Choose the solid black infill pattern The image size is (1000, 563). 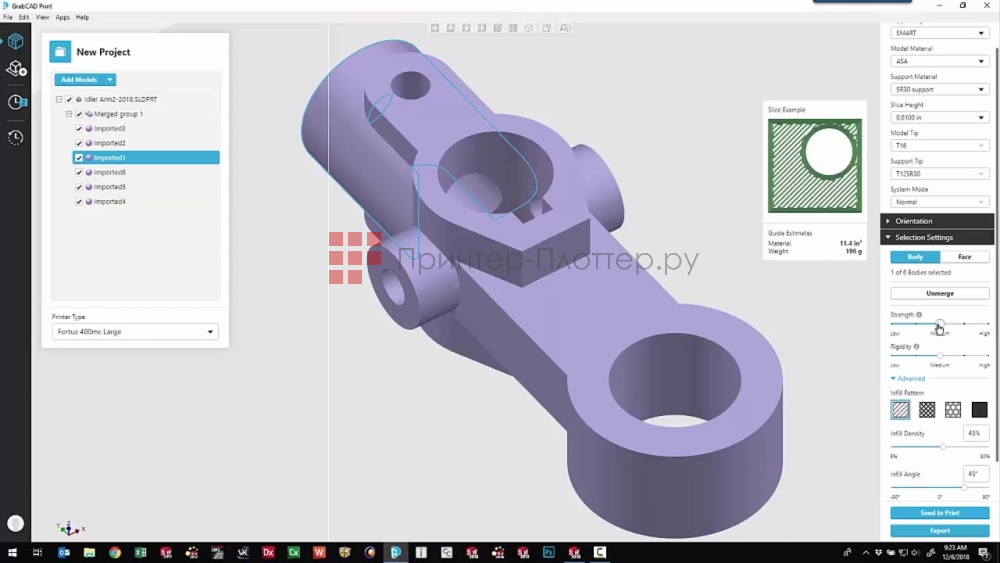(979, 409)
